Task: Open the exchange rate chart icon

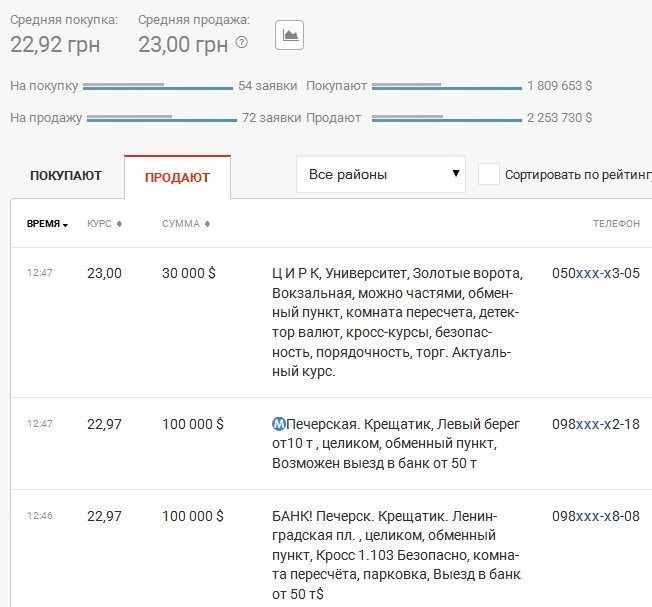Action: click(289, 35)
